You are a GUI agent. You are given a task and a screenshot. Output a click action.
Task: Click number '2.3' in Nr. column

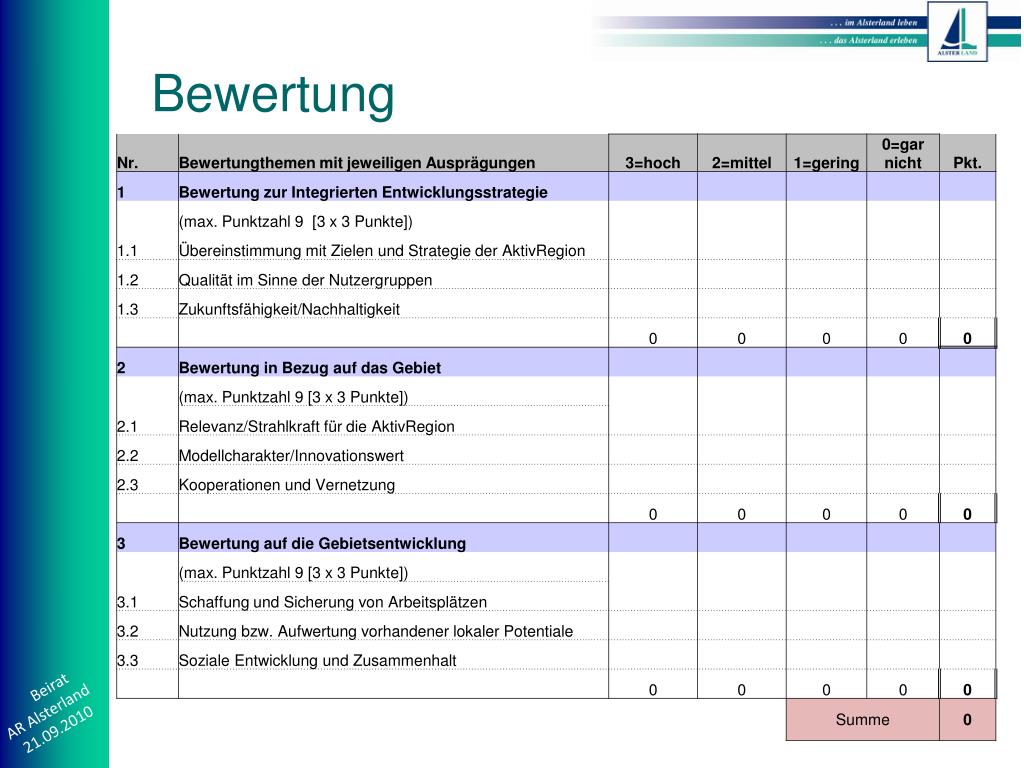pos(127,485)
